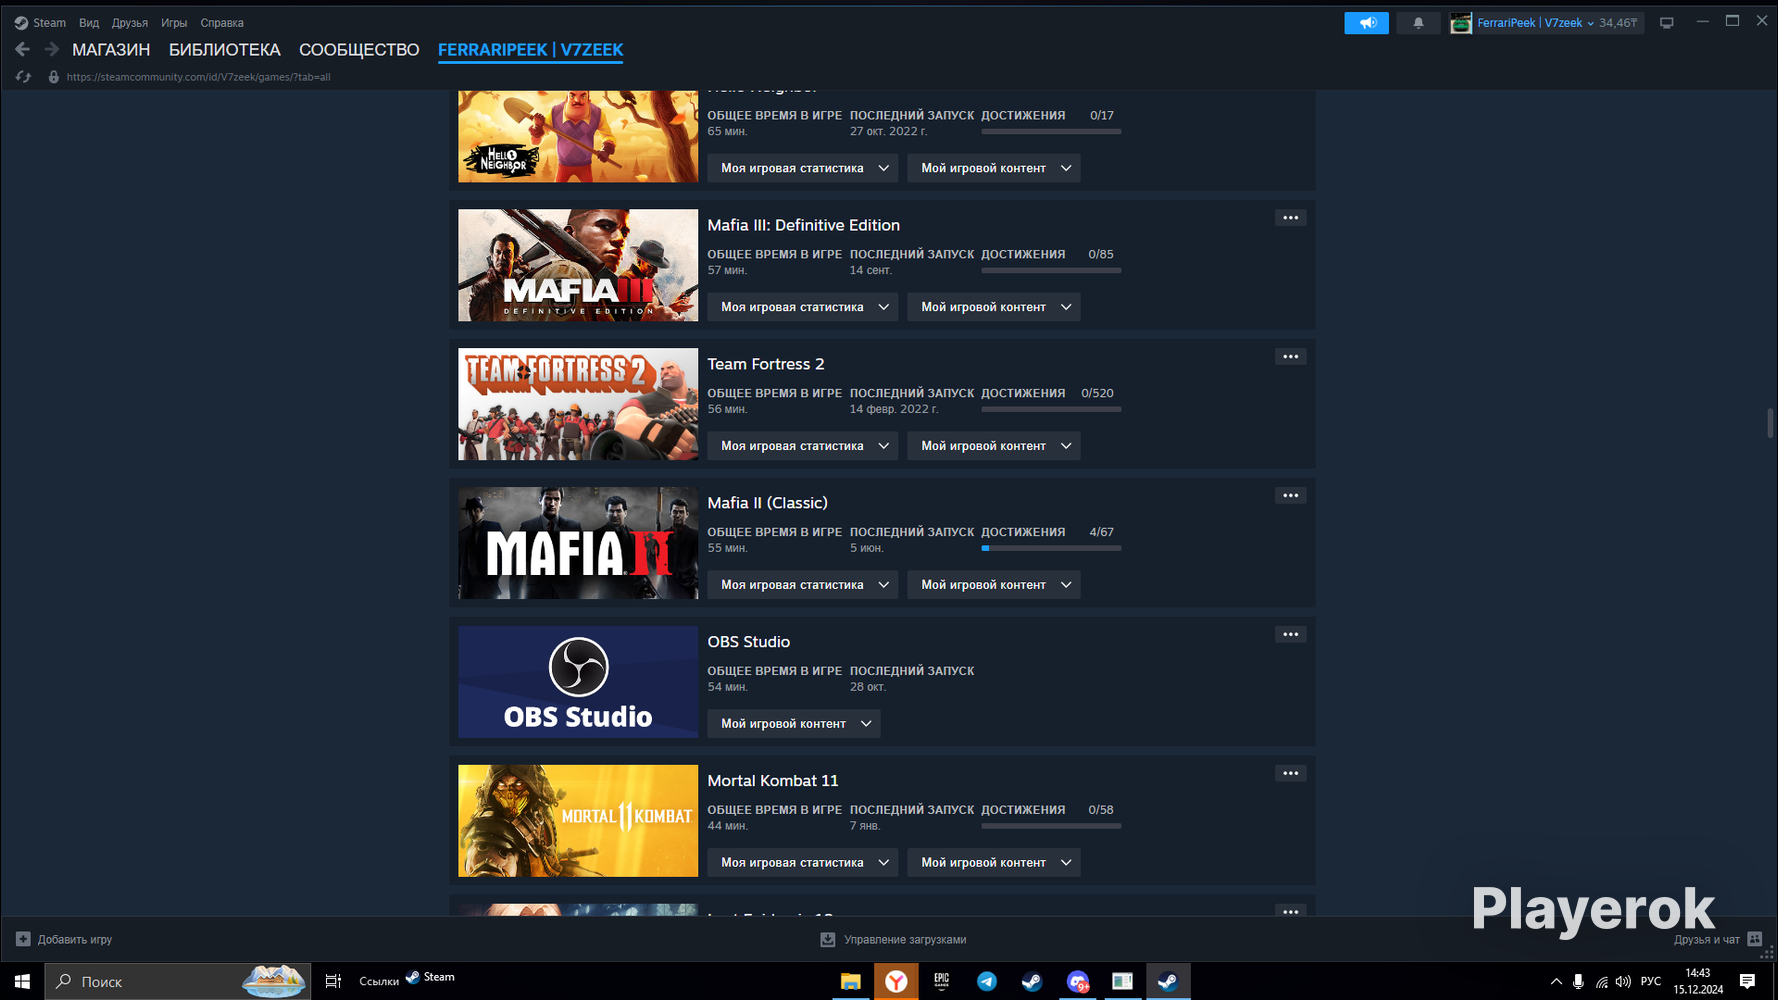Click the Windows taskbar search box
The height and width of the screenshot is (1000, 1778).
coord(178,982)
